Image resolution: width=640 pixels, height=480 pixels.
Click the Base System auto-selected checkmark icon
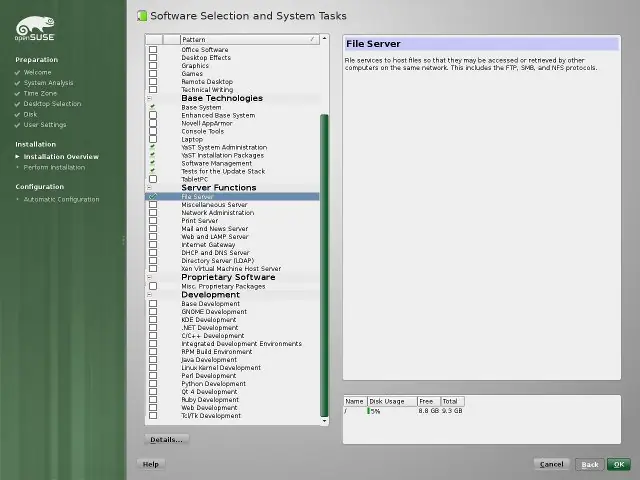tap(153, 107)
